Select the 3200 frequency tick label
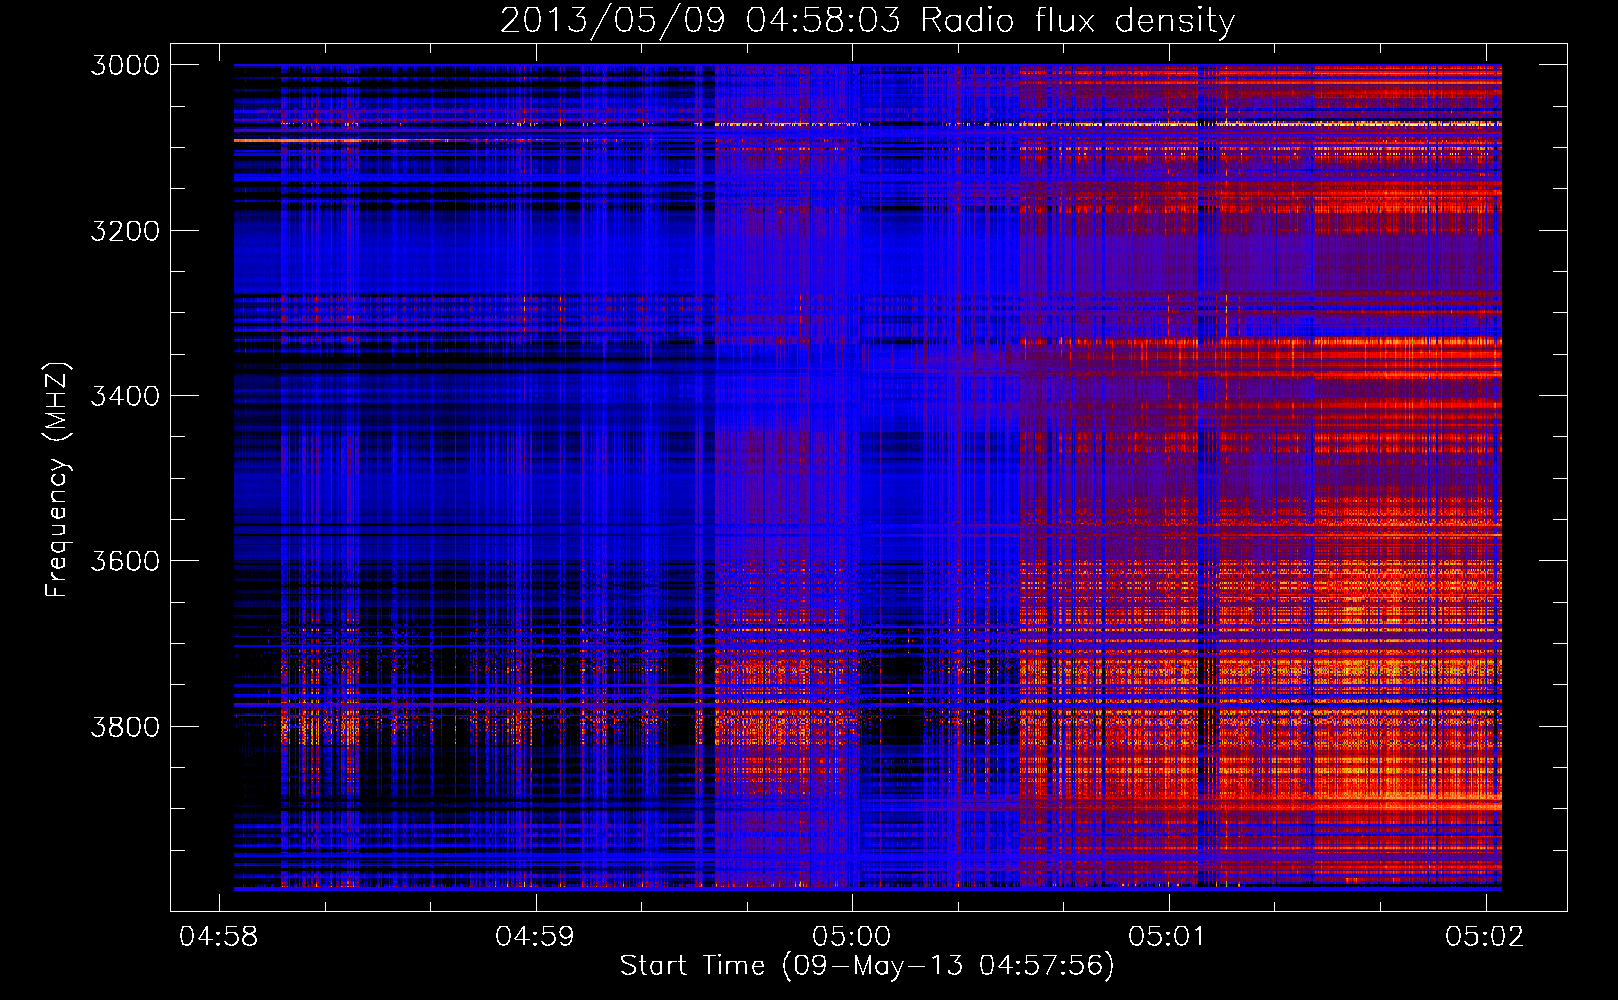Viewport: 1618px width, 1000px height. 125,231
